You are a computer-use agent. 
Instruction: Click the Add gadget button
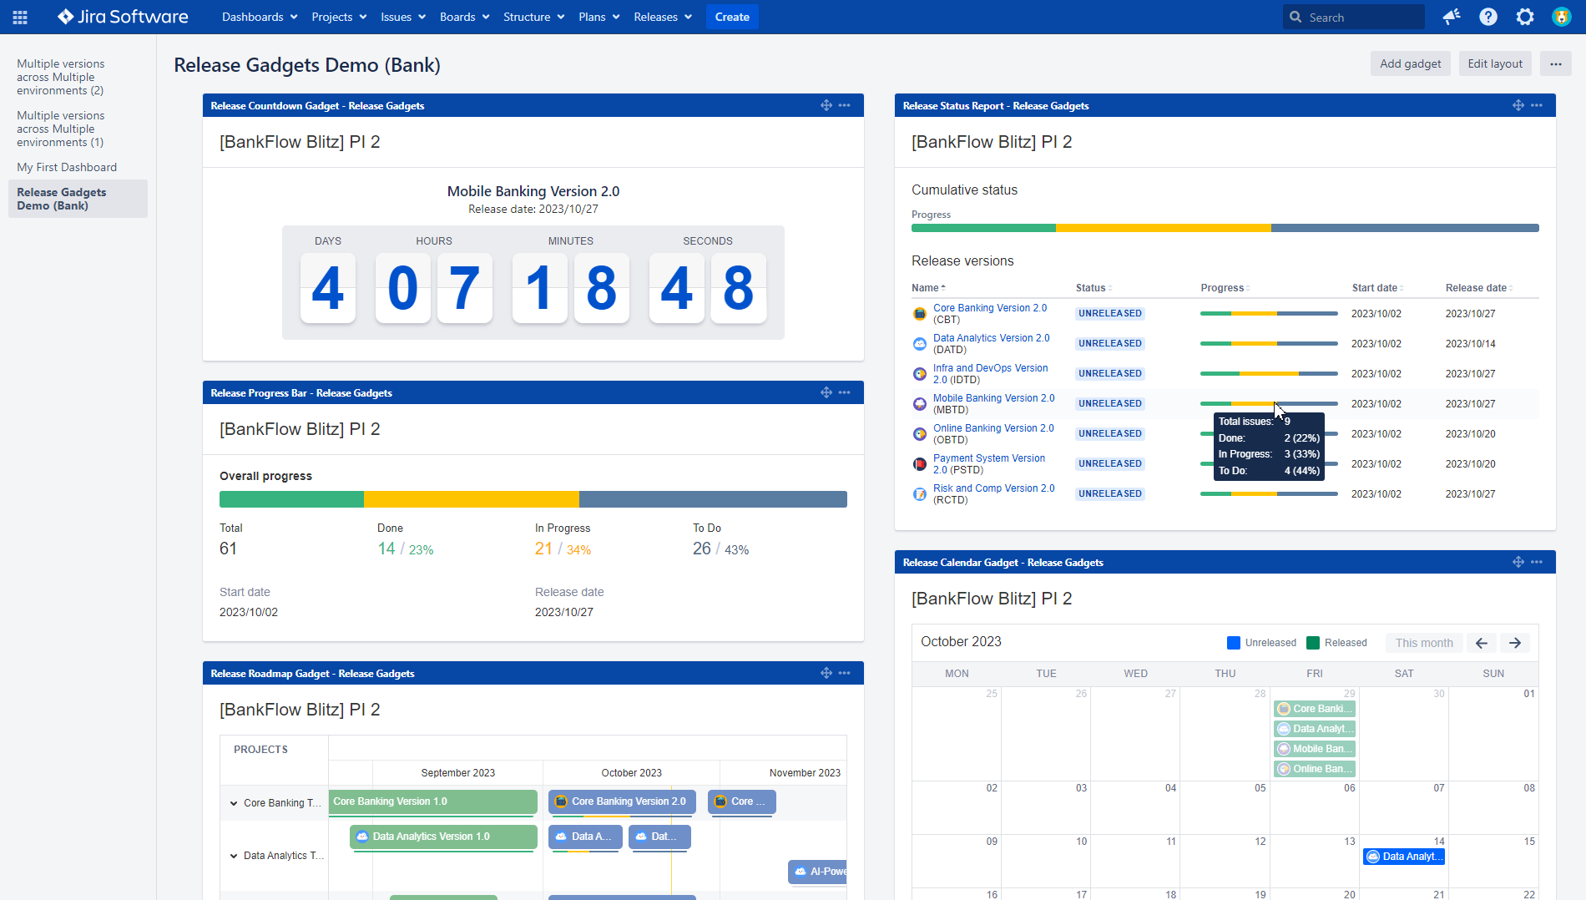(1410, 64)
